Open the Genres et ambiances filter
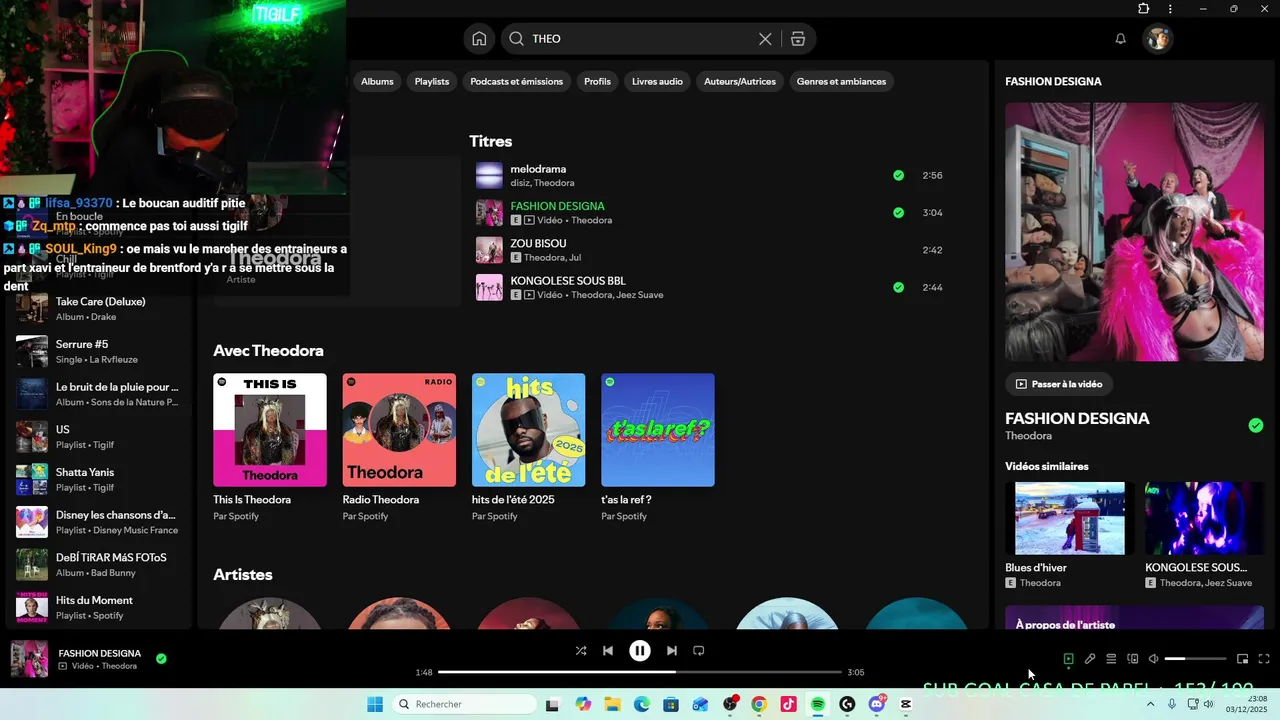The image size is (1280, 720). point(841,81)
